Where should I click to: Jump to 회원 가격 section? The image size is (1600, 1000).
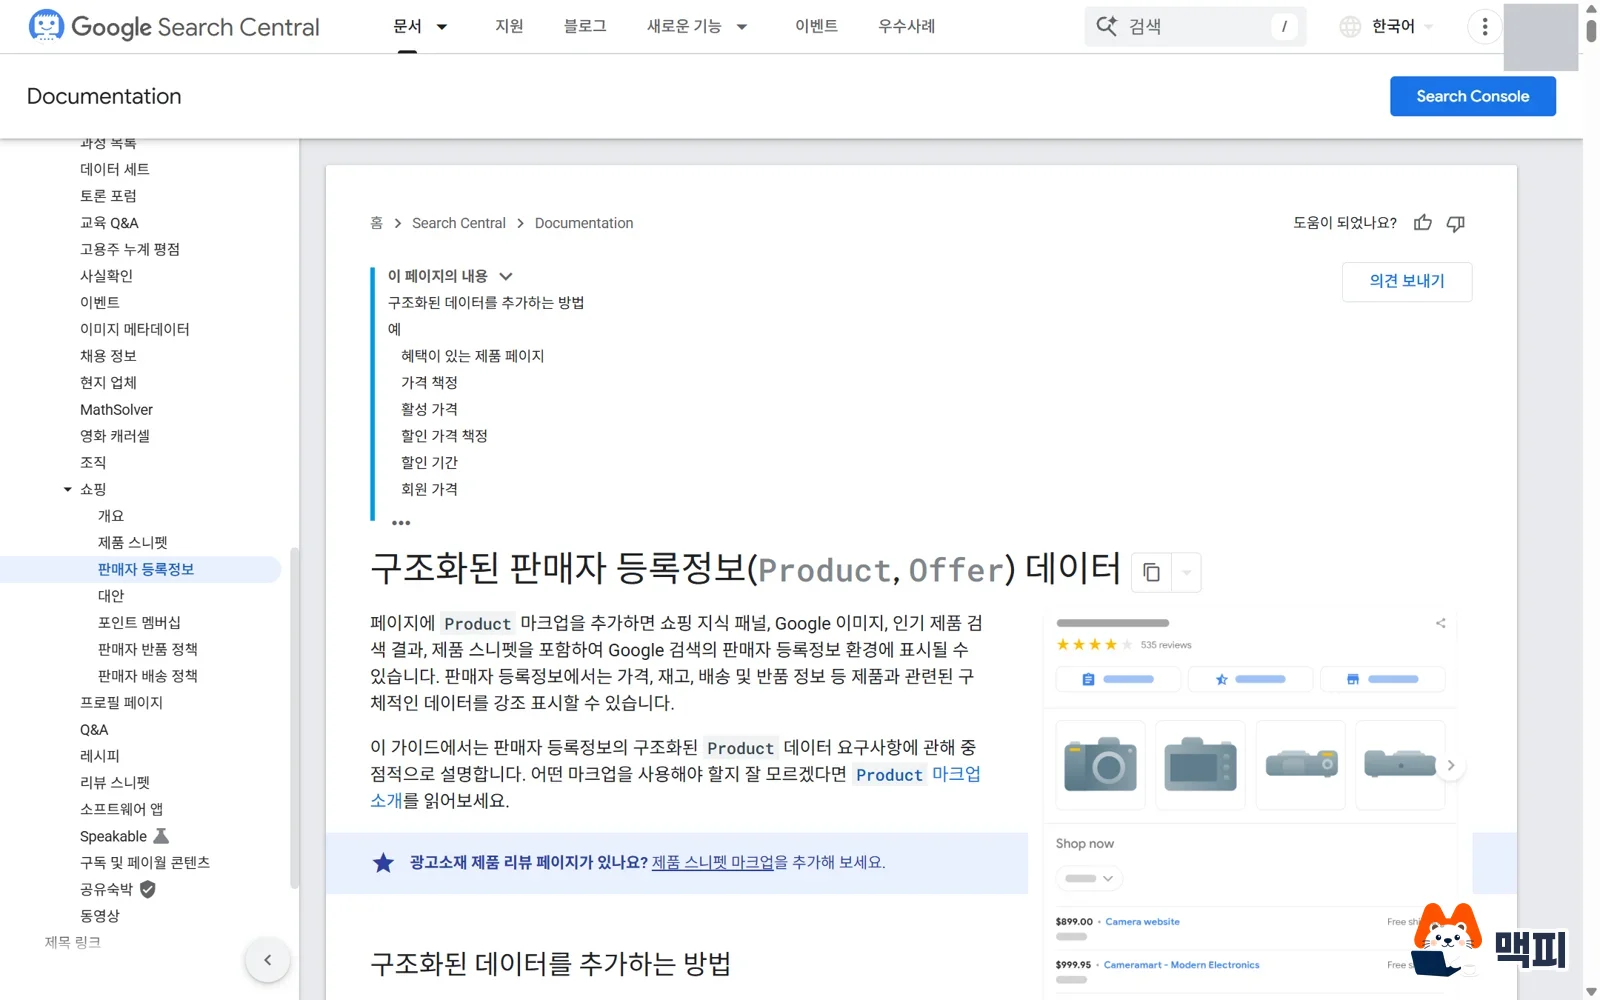[x=429, y=489]
